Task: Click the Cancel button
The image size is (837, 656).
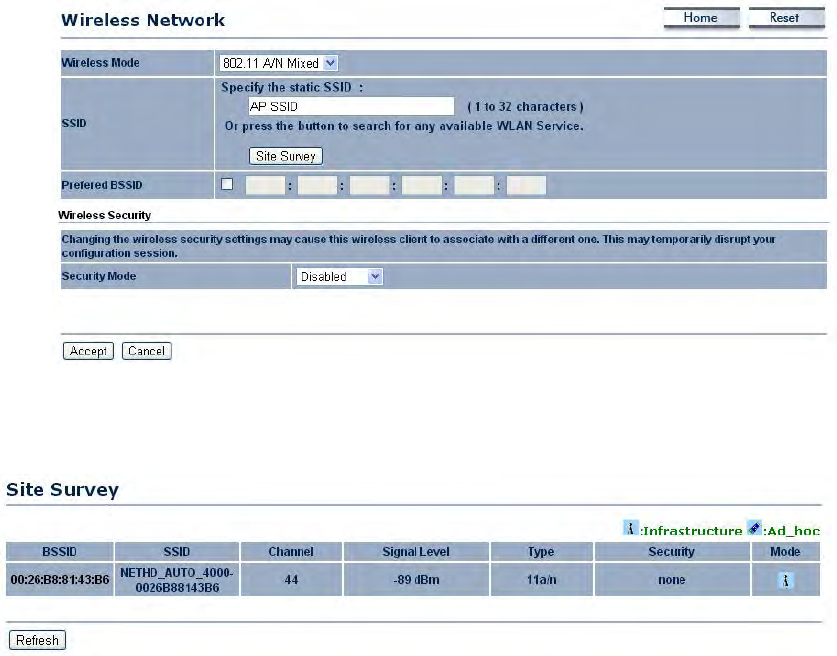Action: click(x=146, y=351)
